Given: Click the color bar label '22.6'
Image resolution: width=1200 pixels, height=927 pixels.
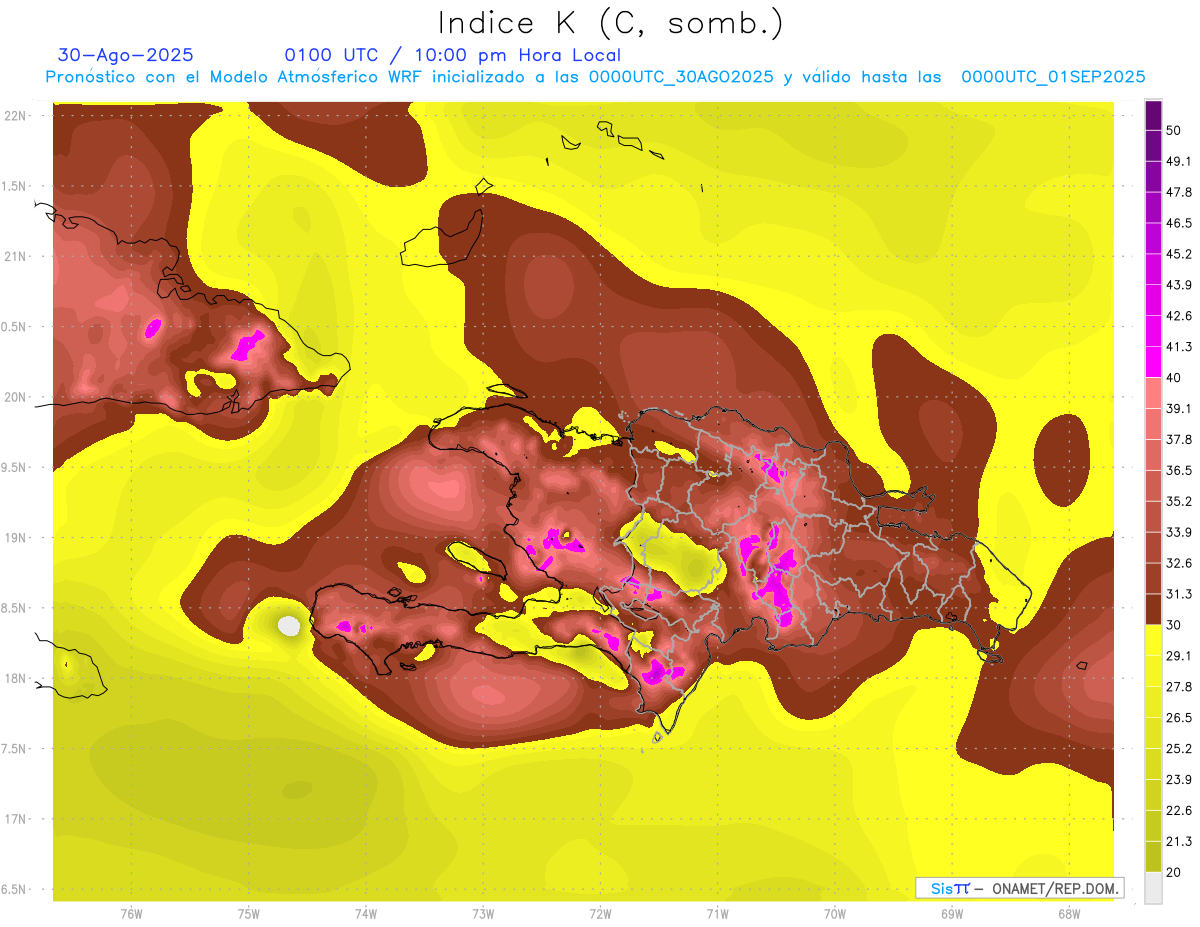Looking at the screenshot, I should tap(1178, 811).
